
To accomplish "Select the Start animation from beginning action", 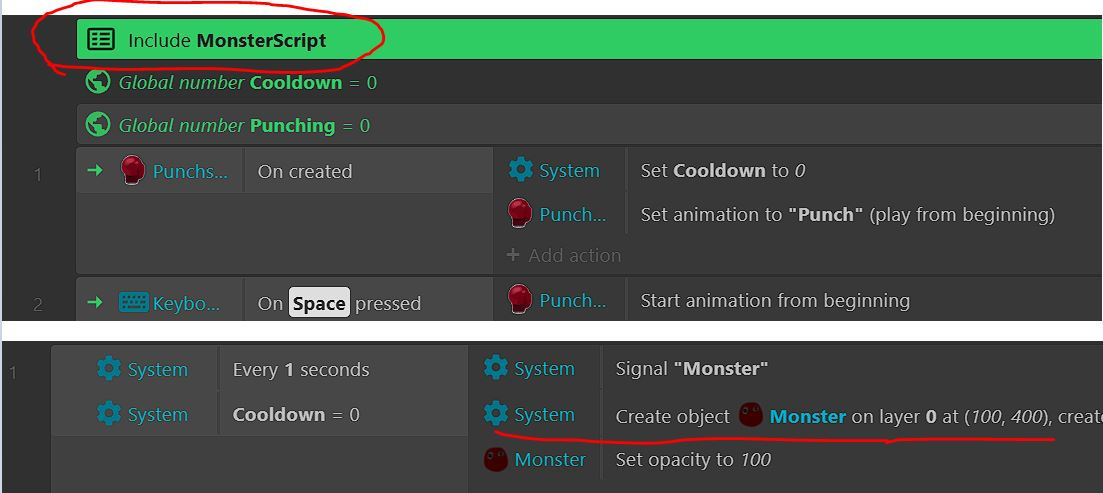I will pyautogui.click(x=775, y=301).
